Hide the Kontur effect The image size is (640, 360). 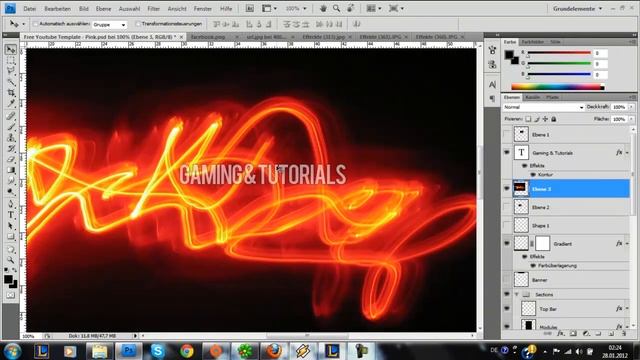pos(533,175)
